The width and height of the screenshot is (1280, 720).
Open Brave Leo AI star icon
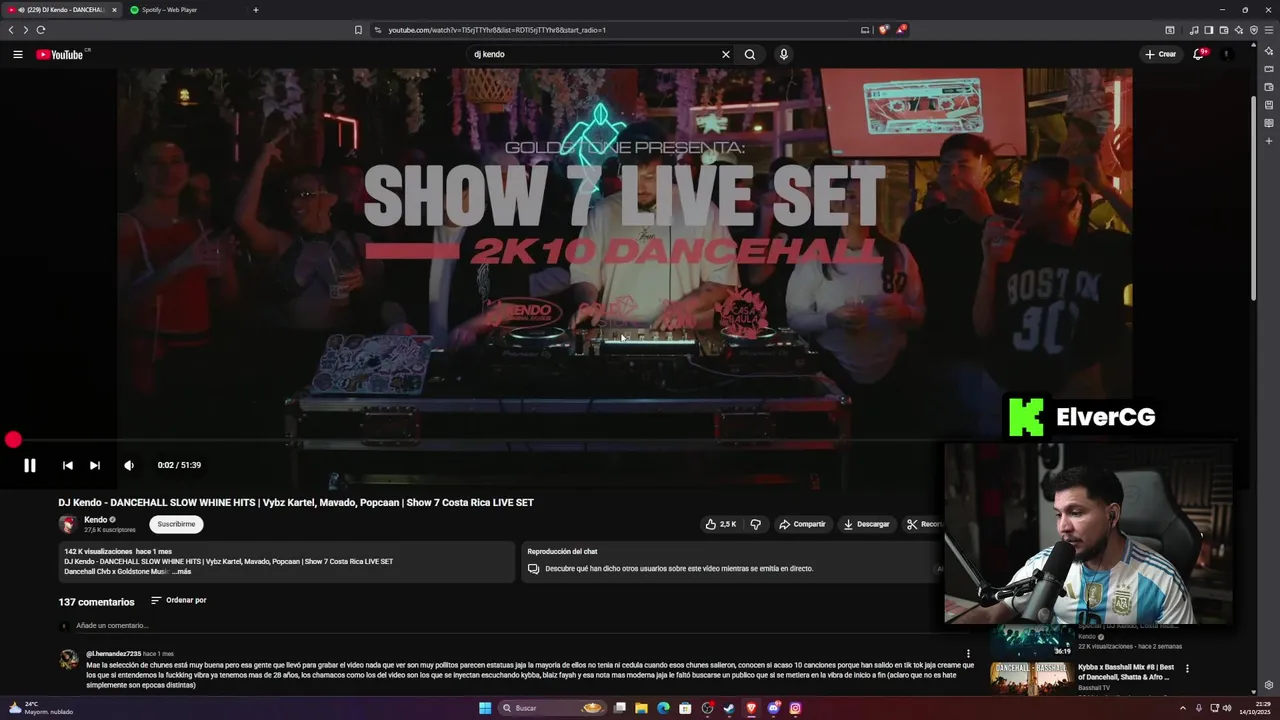(x=1239, y=30)
